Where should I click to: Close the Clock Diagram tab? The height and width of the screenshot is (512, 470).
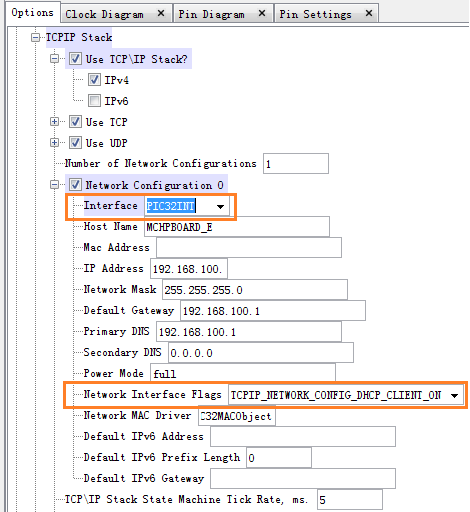coord(161,13)
